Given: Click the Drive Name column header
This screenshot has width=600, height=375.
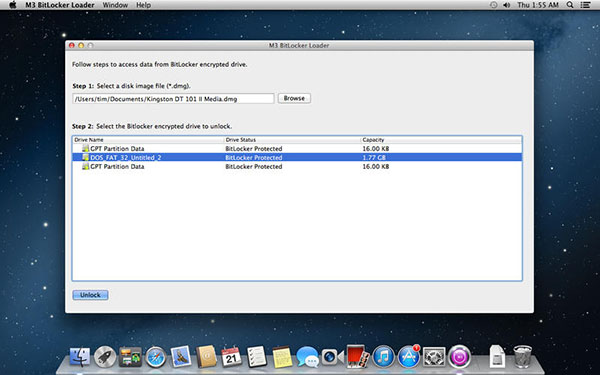Looking at the screenshot, I should (x=148, y=140).
